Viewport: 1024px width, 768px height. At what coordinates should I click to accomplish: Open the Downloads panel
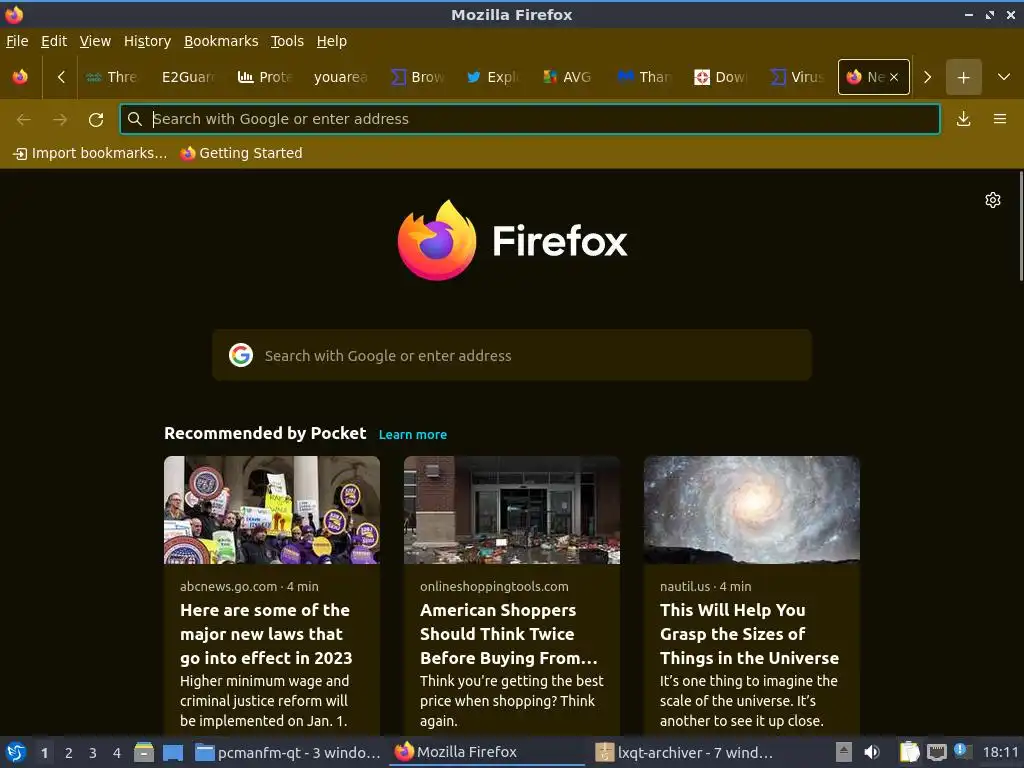tap(963, 119)
